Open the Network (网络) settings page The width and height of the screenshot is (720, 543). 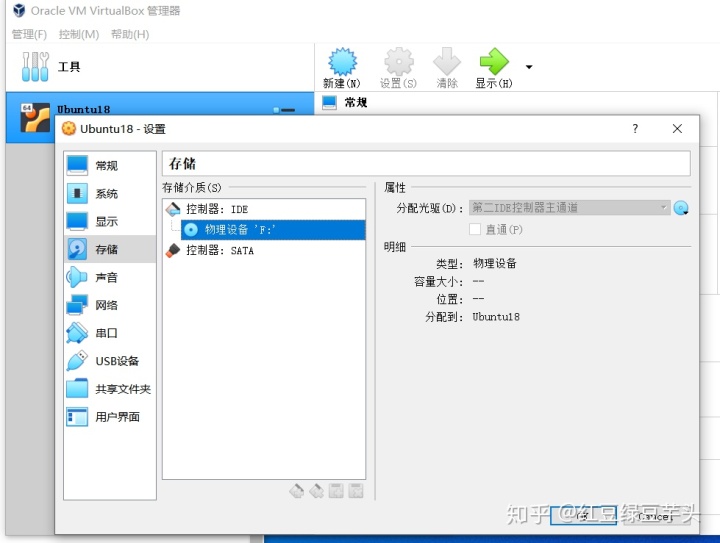pyautogui.click(x=110, y=305)
